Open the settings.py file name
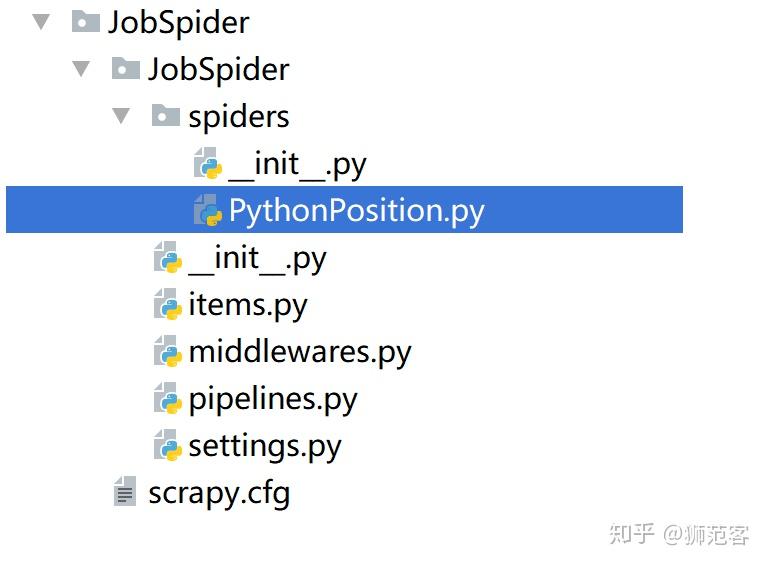769x566 pixels. (x=264, y=445)
